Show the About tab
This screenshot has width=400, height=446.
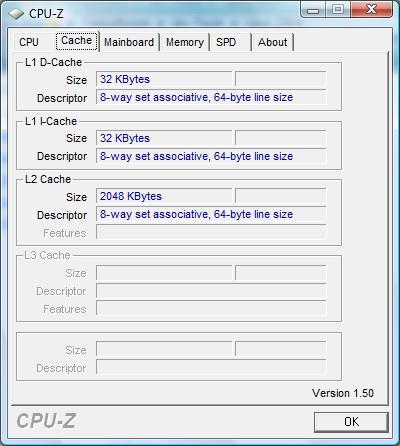click(x=272, y=42)
